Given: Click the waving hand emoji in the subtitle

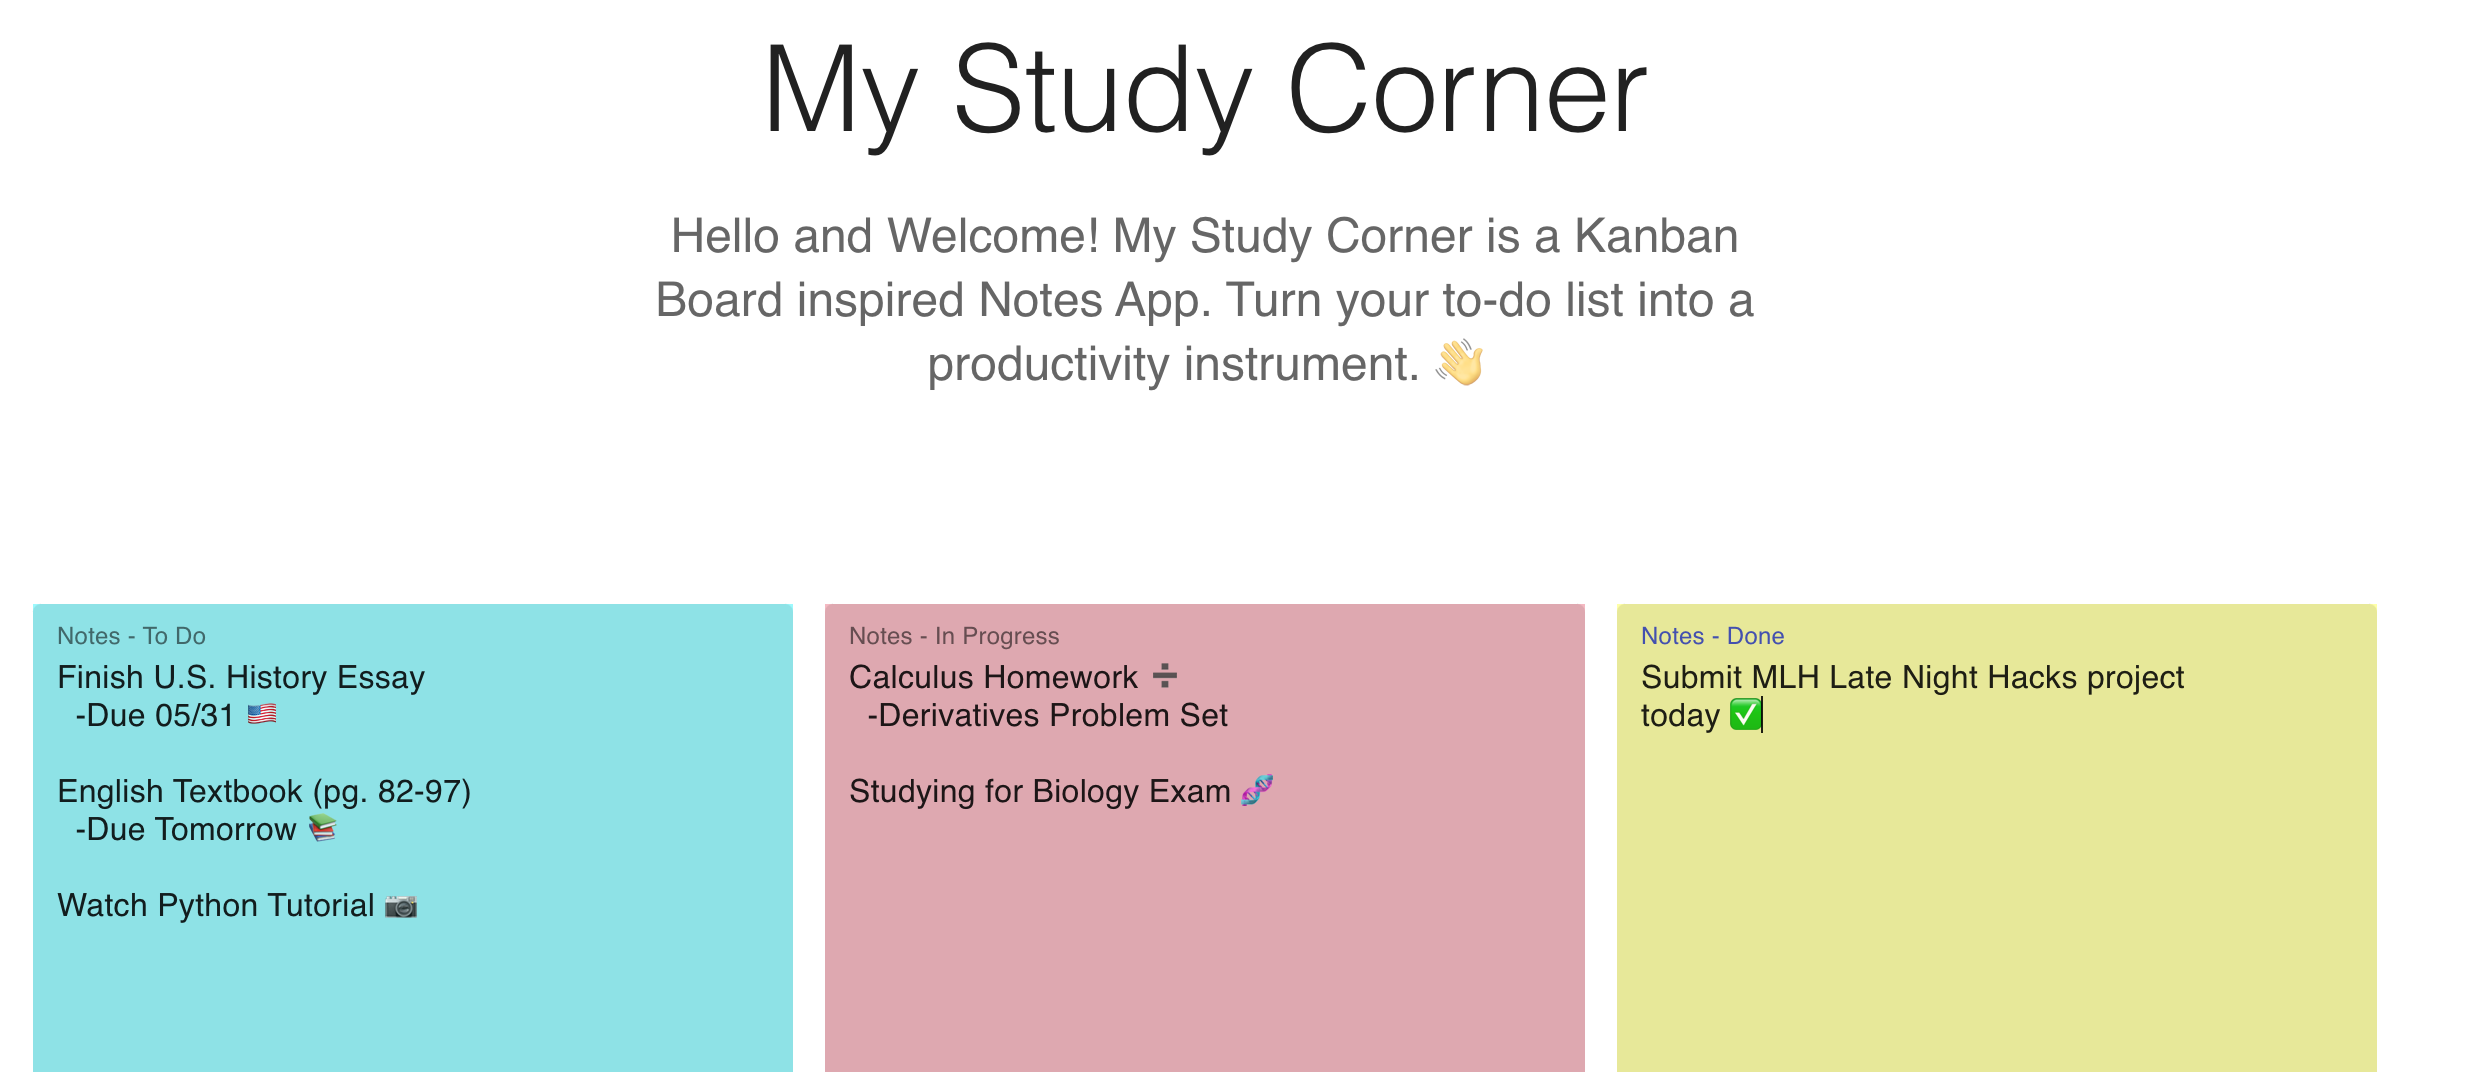Looking at the screenshot, I should pos(1460,362).
